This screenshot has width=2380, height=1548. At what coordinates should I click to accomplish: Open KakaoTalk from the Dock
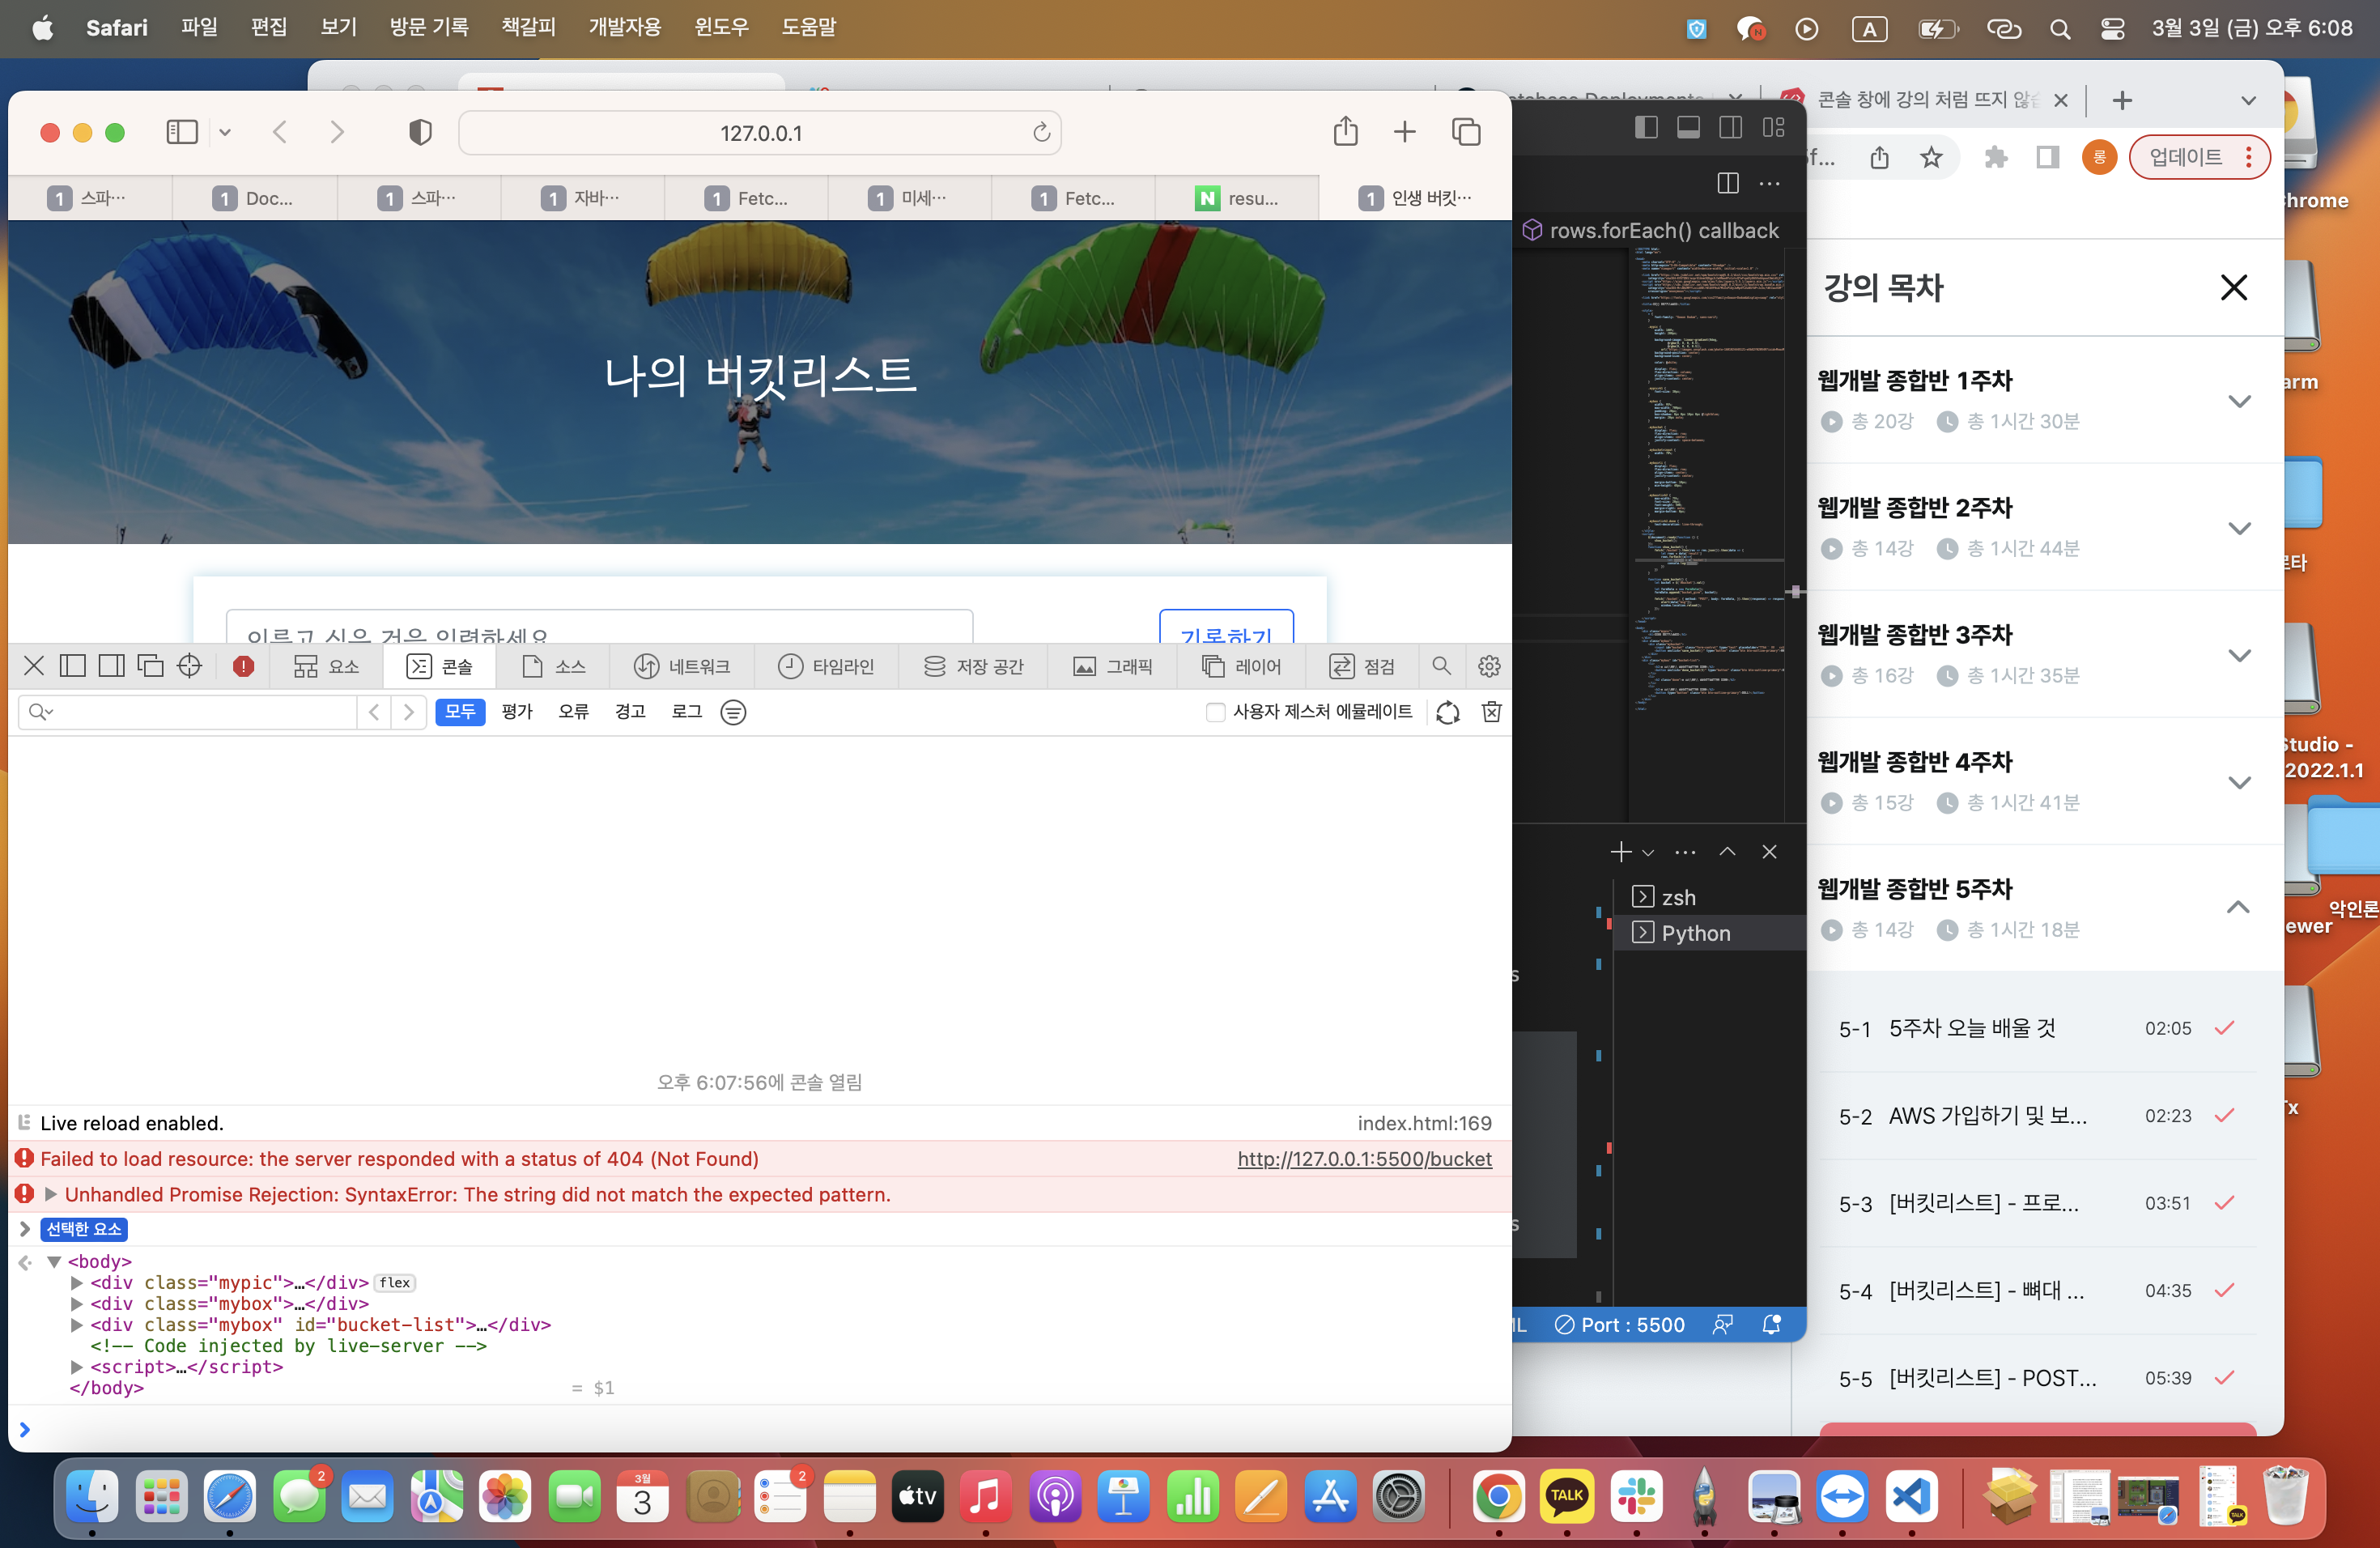coord(1566,1497)
